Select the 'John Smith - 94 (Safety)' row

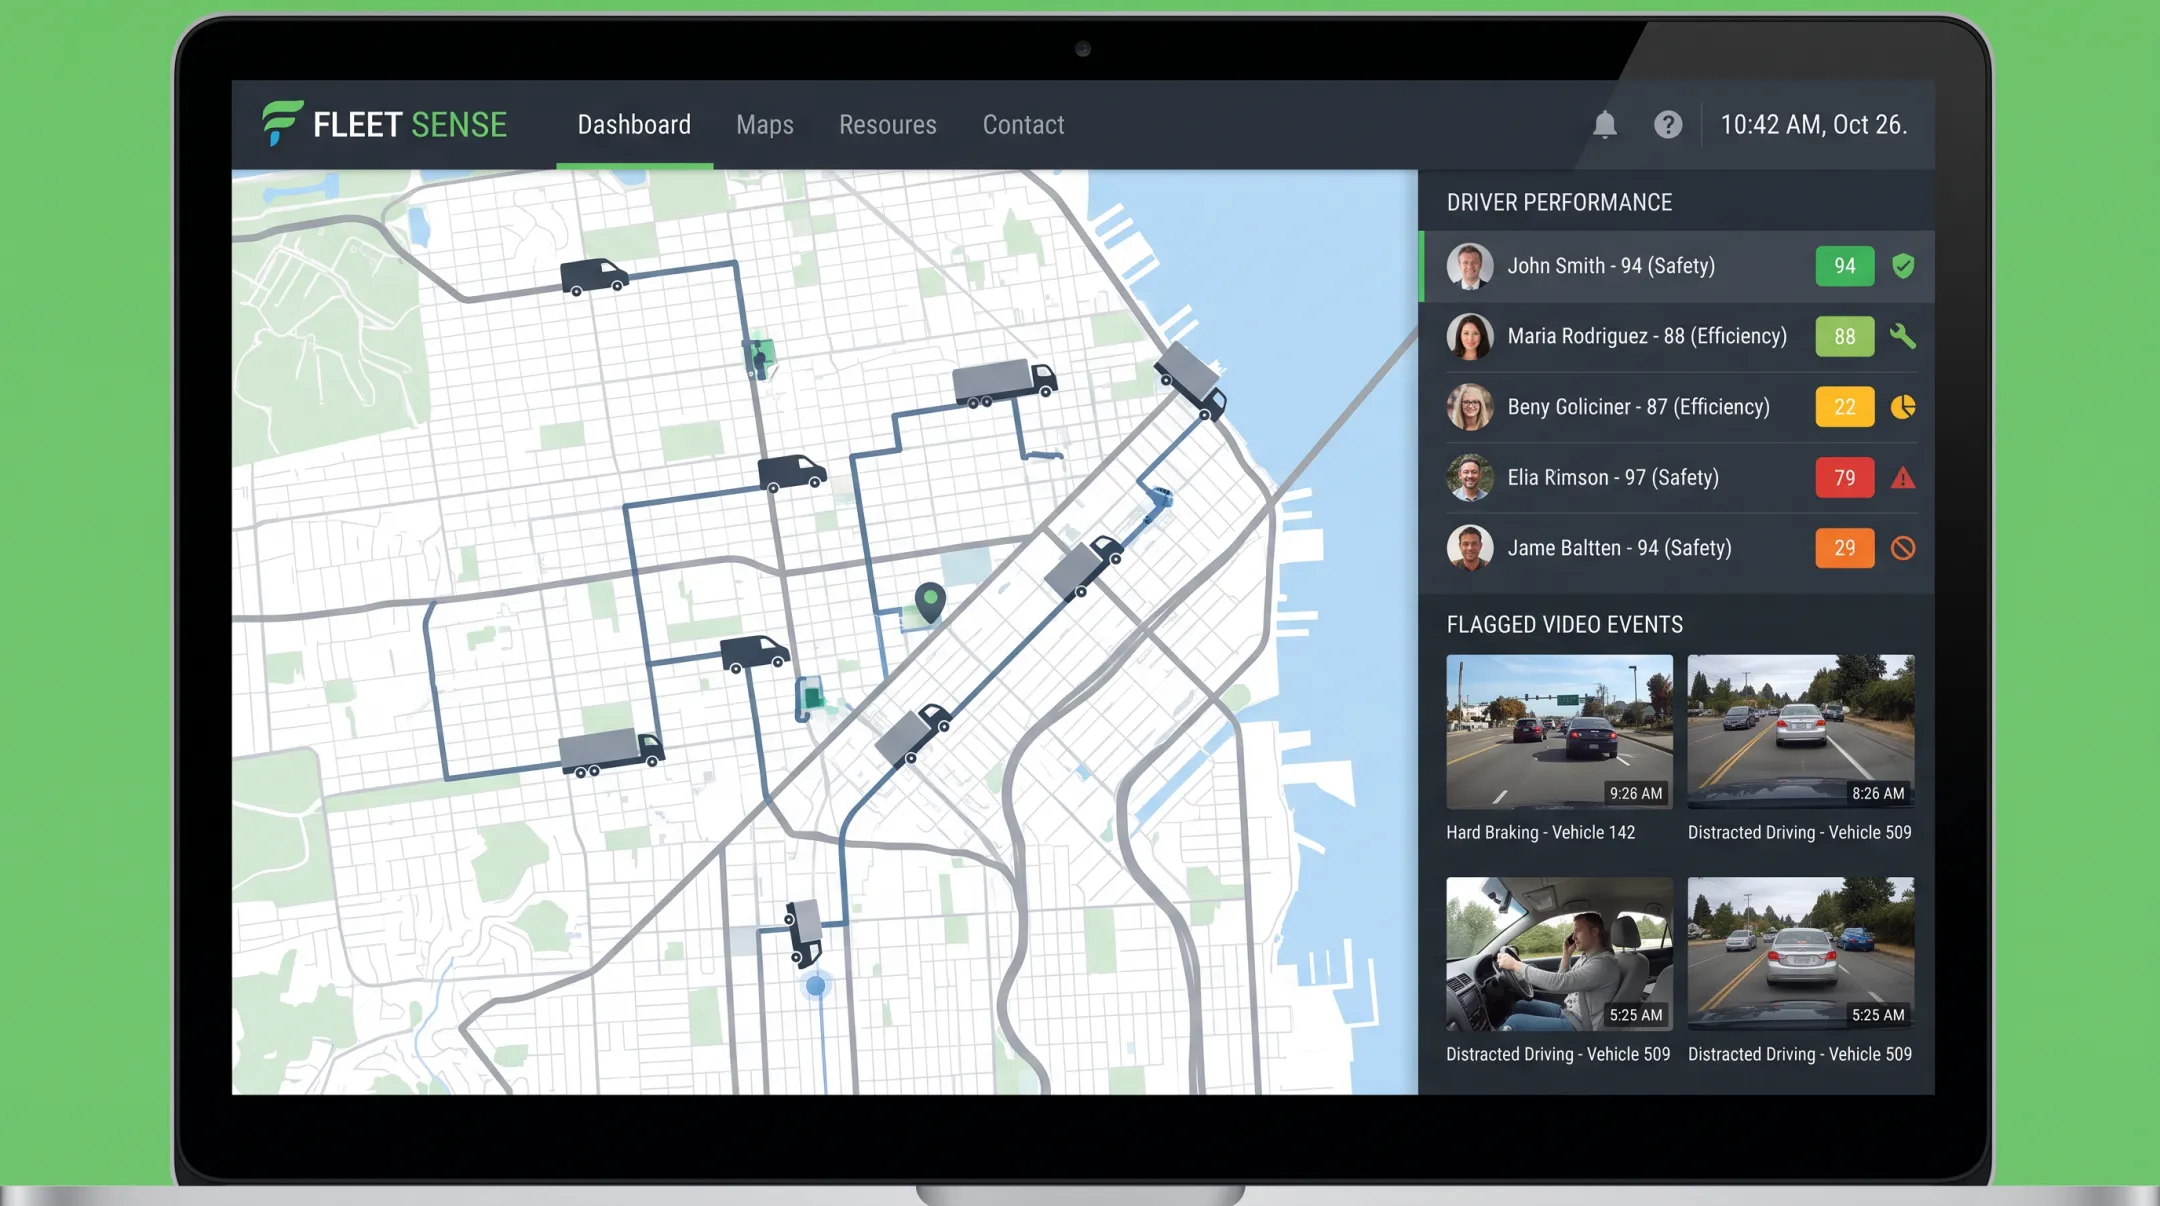(x=1677, y=267)
